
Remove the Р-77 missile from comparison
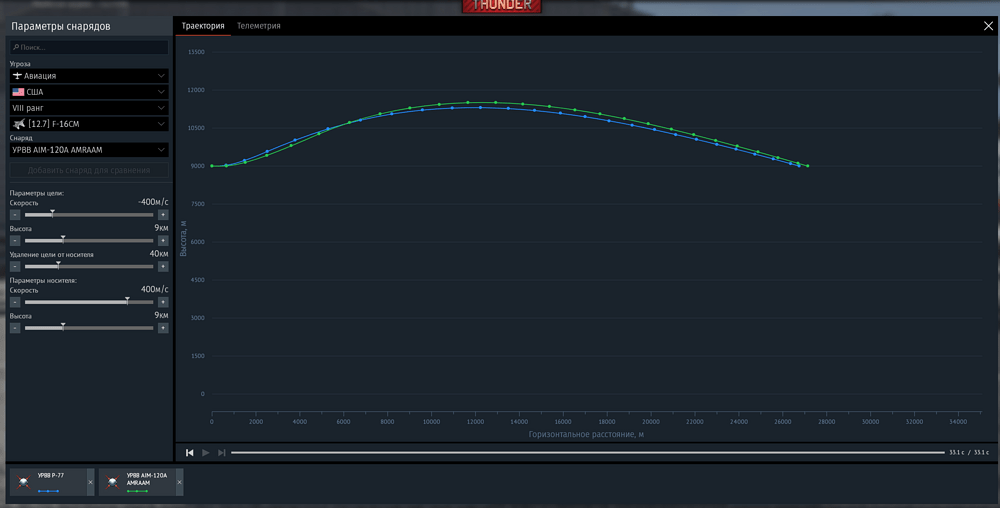coord(90,483)
